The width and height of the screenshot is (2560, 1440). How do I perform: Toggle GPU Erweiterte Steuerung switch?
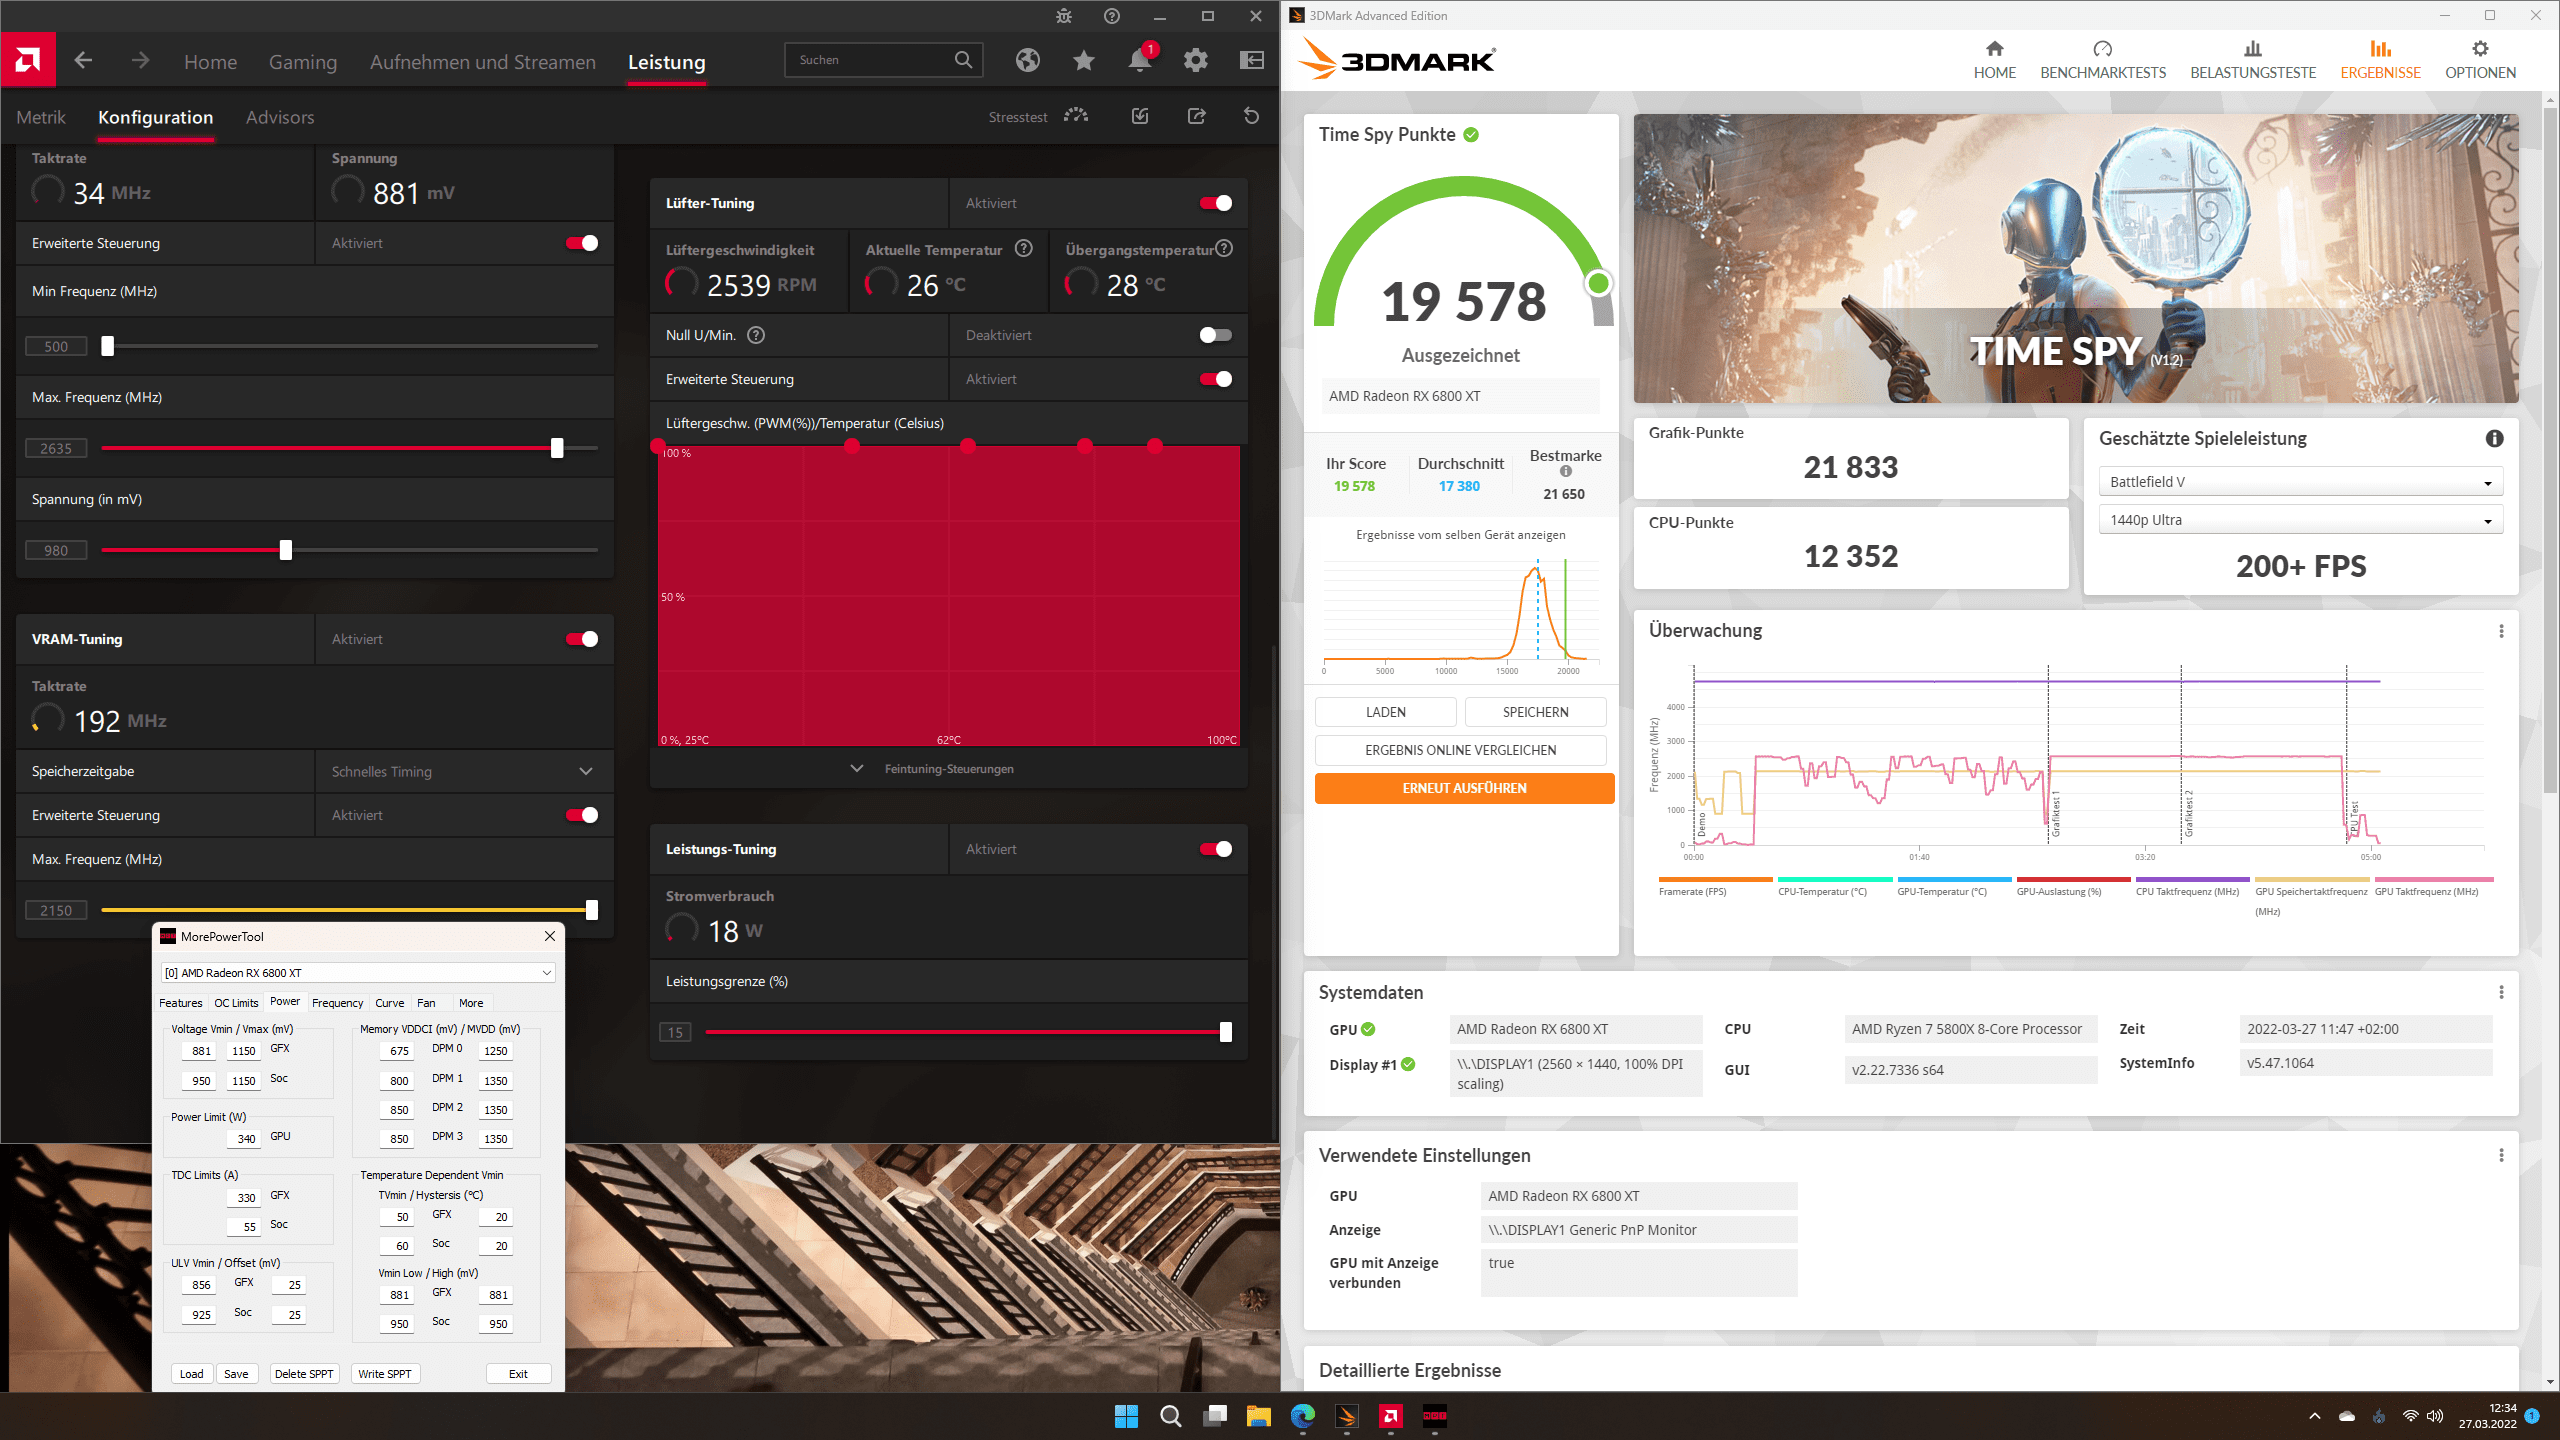[x=582, y=243]
